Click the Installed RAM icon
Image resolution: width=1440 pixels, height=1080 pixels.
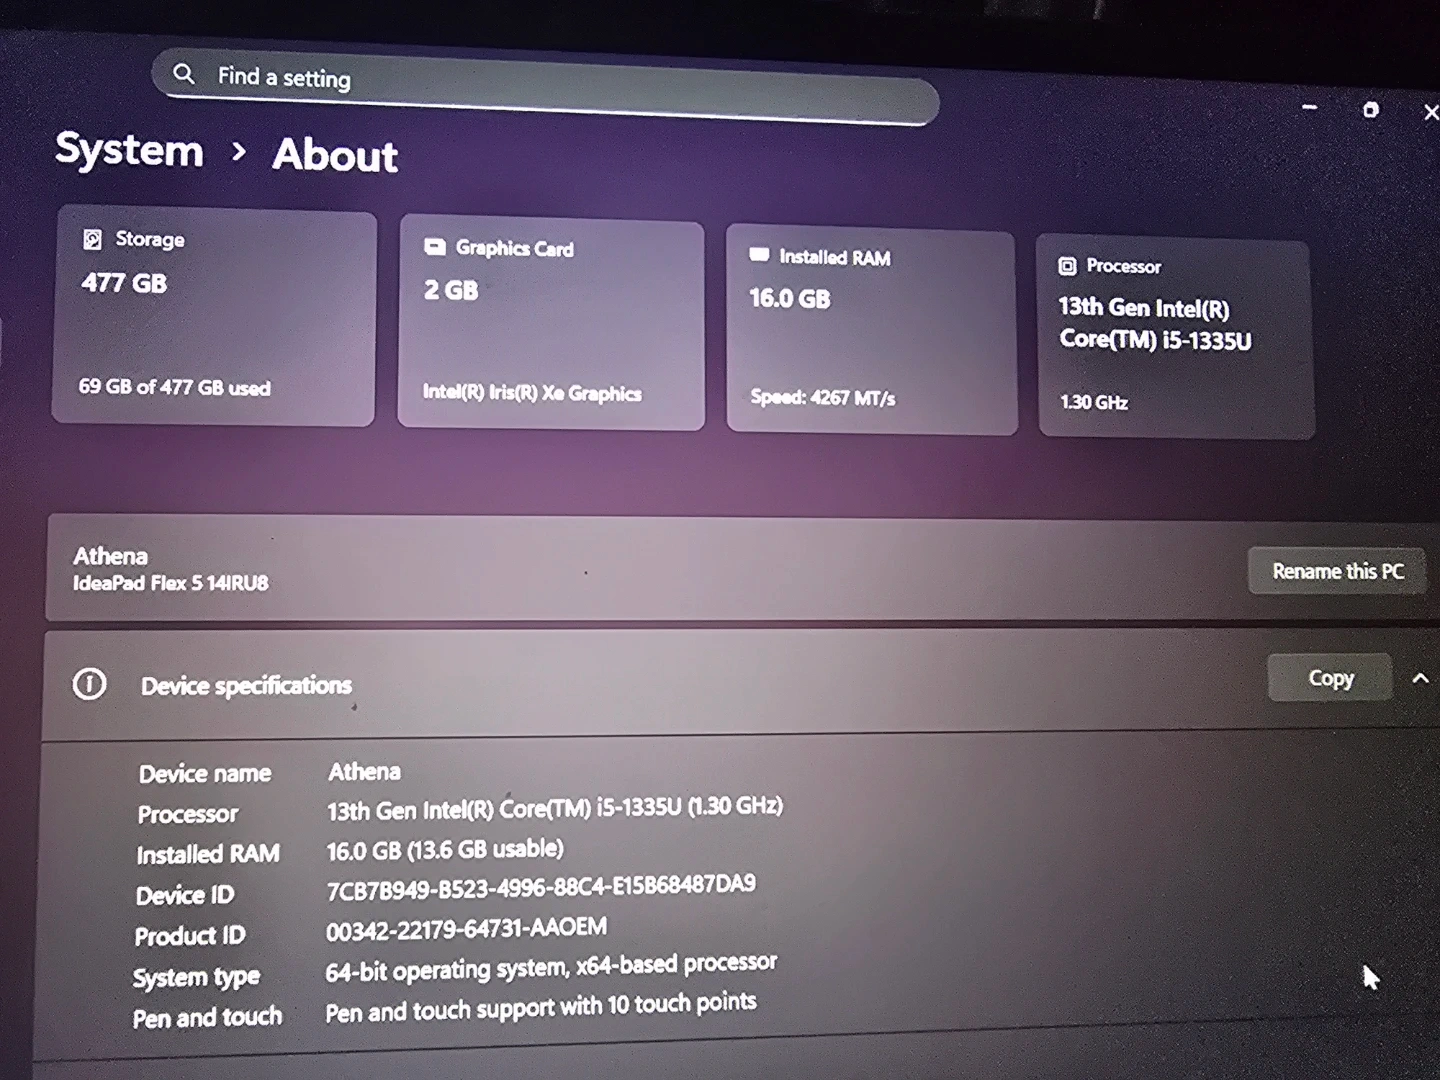pyautogui.click(x=759, y=255)
